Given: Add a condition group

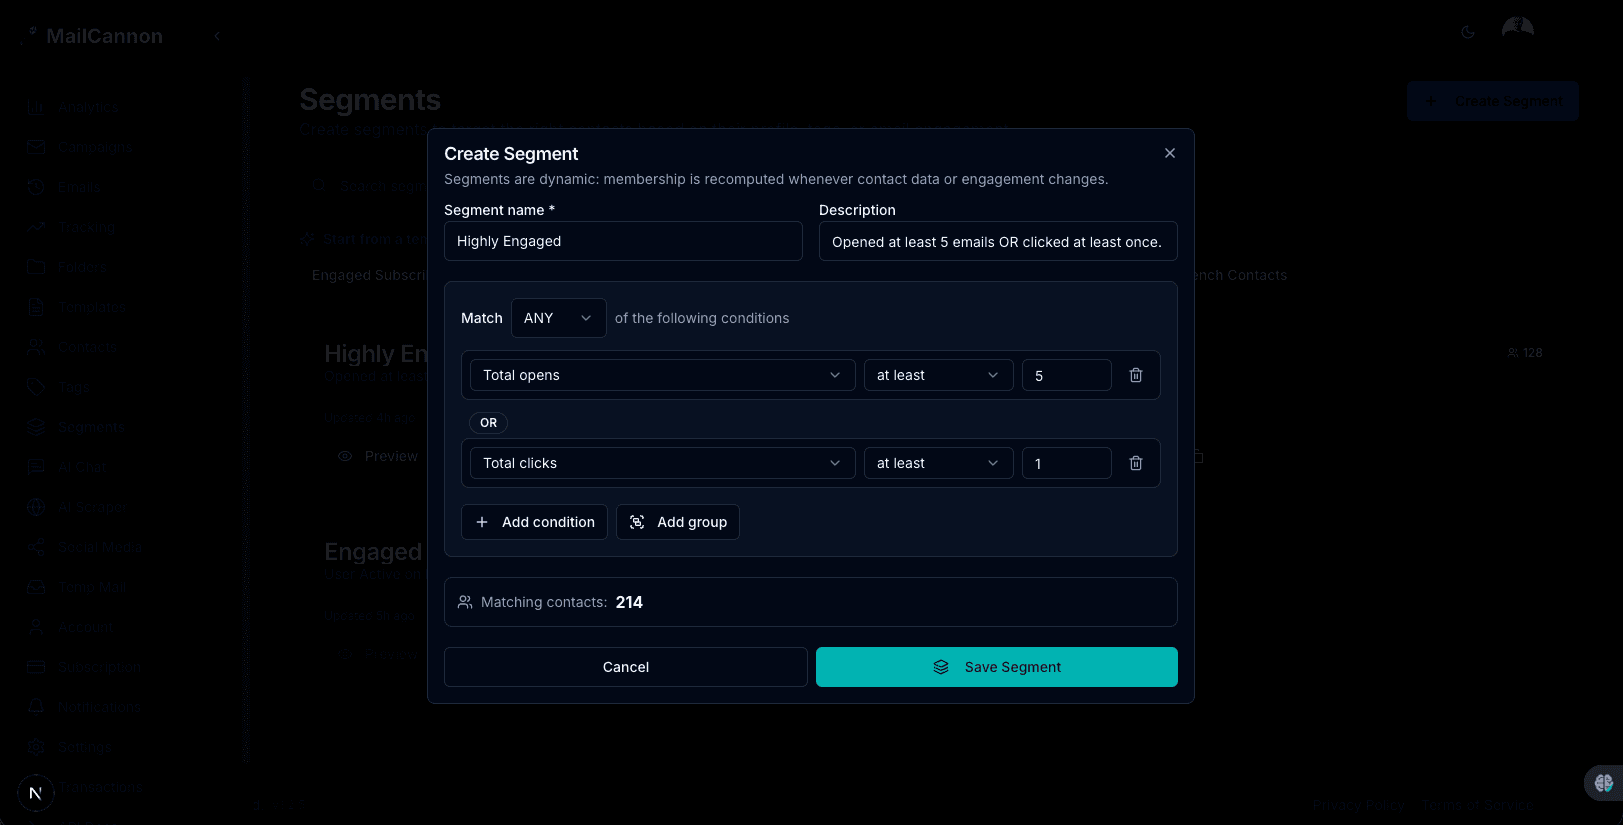Looking at the screenshot, I should pyautogui.click(x=678, y=522).
